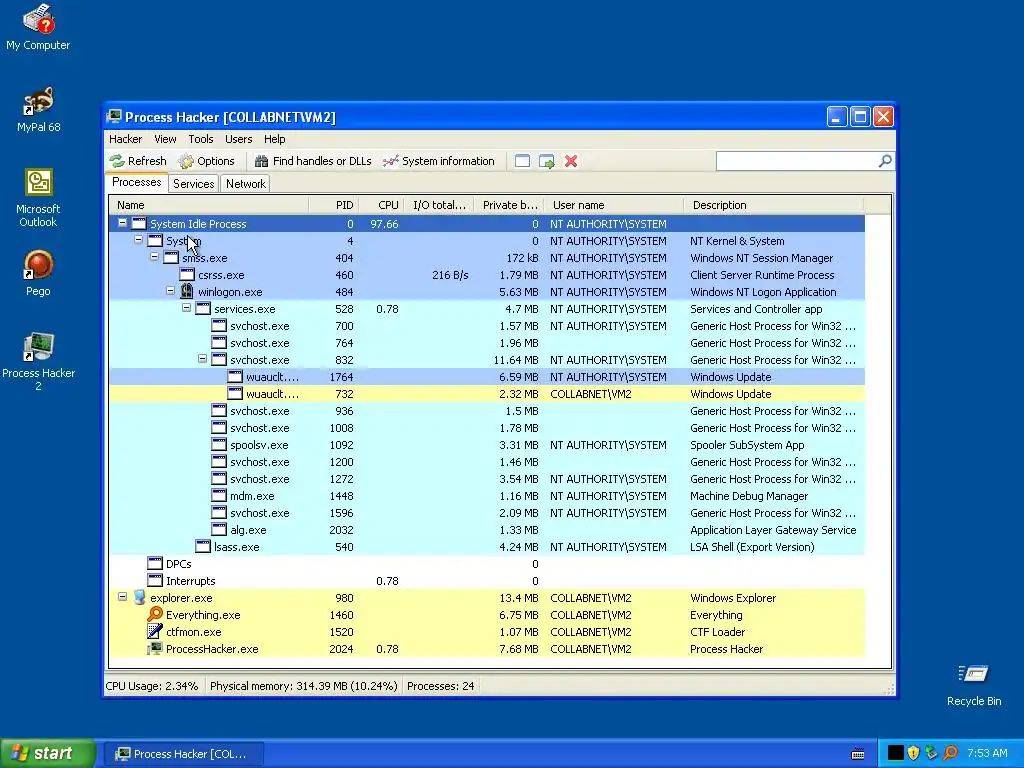Click the find window and thread icon

[x=547, y=161]
